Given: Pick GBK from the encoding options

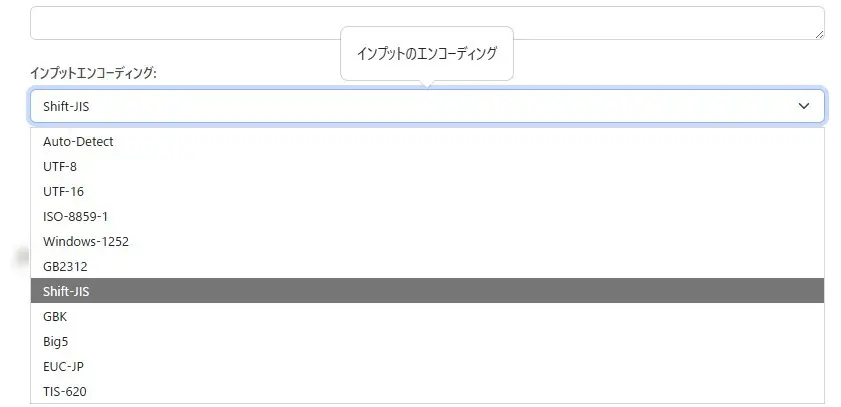Looking at the screenshot, I should point(55,316).
